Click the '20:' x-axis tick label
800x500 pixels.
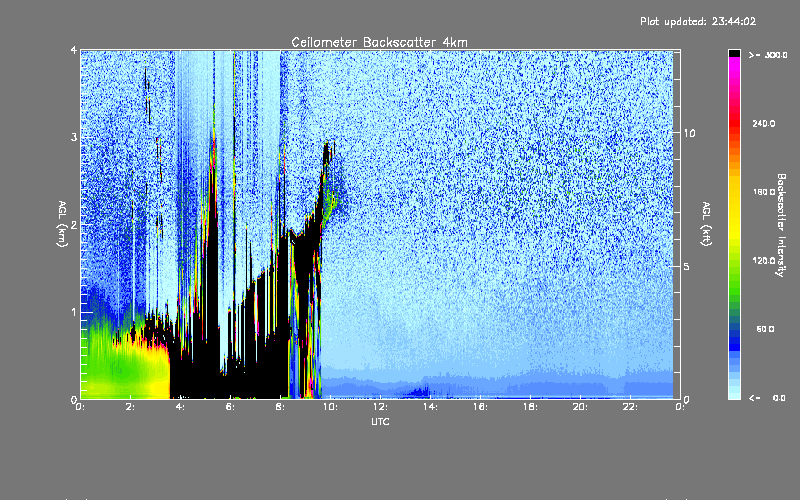coord(580,407)
